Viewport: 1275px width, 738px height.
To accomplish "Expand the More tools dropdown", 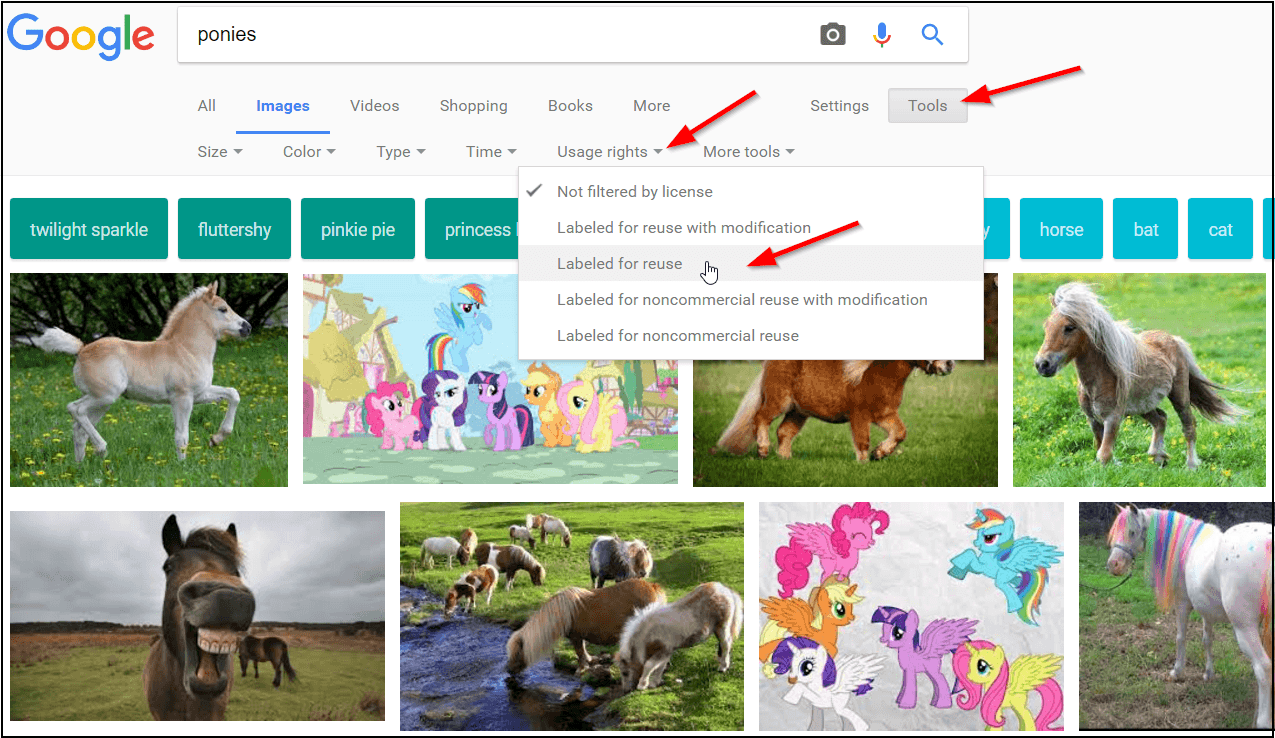I will [747, 151].
